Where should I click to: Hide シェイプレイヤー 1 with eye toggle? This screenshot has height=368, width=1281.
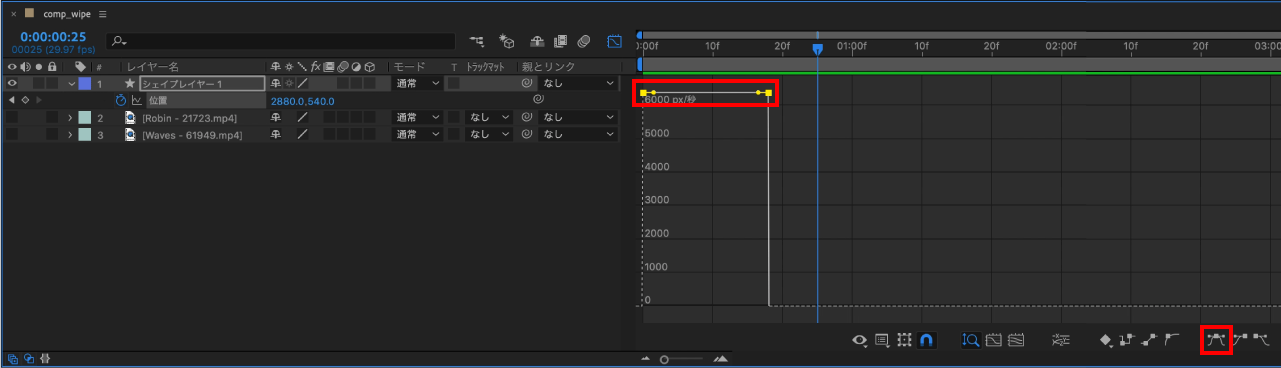click(12, 84)
